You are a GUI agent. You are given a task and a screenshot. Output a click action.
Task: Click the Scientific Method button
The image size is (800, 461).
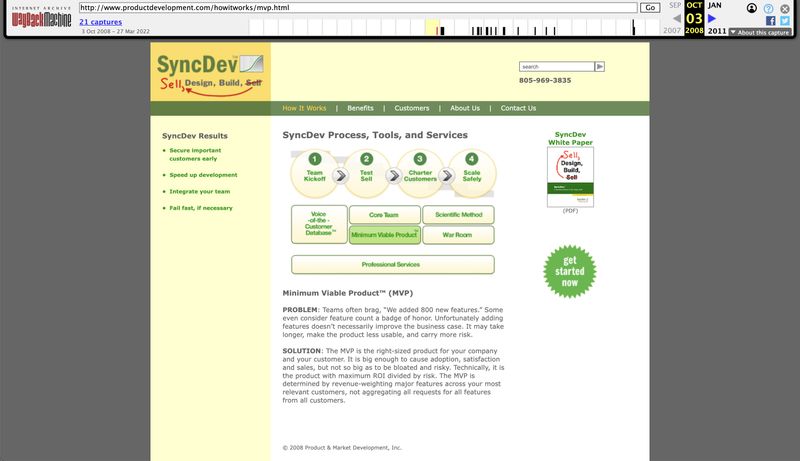(x=458, y=215)
